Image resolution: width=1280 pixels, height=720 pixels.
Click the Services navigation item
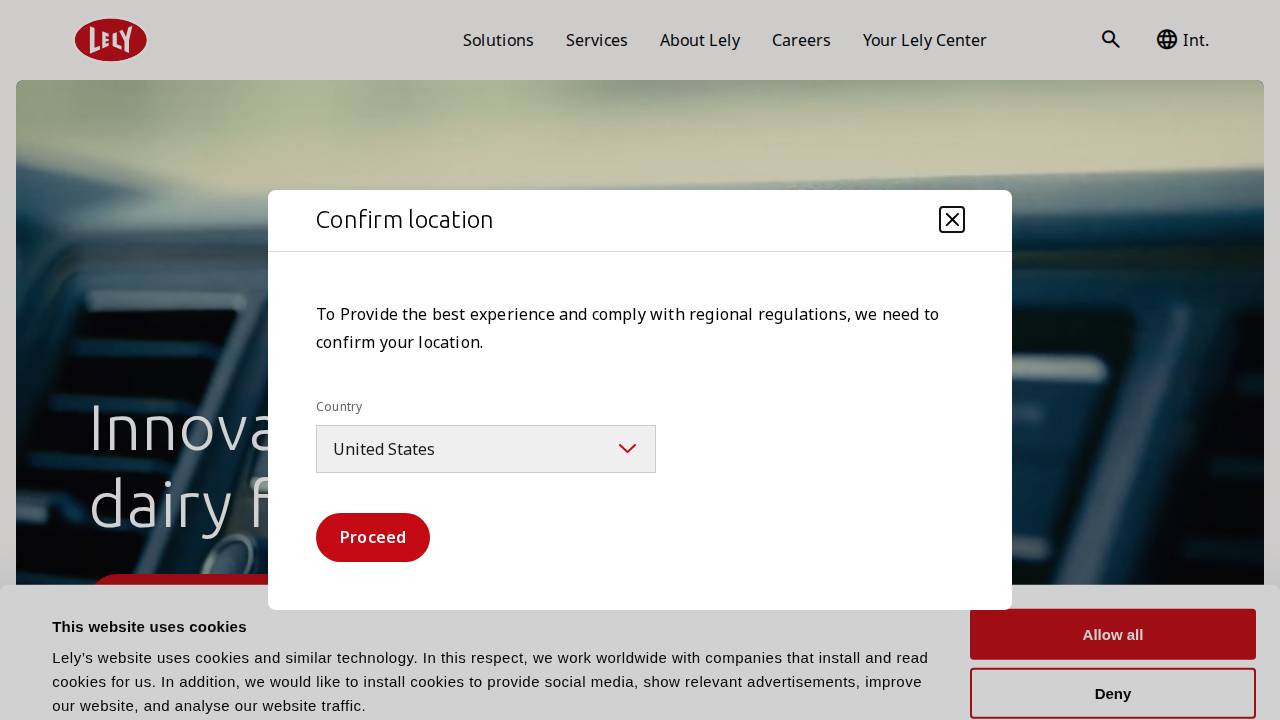coord(596,40)
